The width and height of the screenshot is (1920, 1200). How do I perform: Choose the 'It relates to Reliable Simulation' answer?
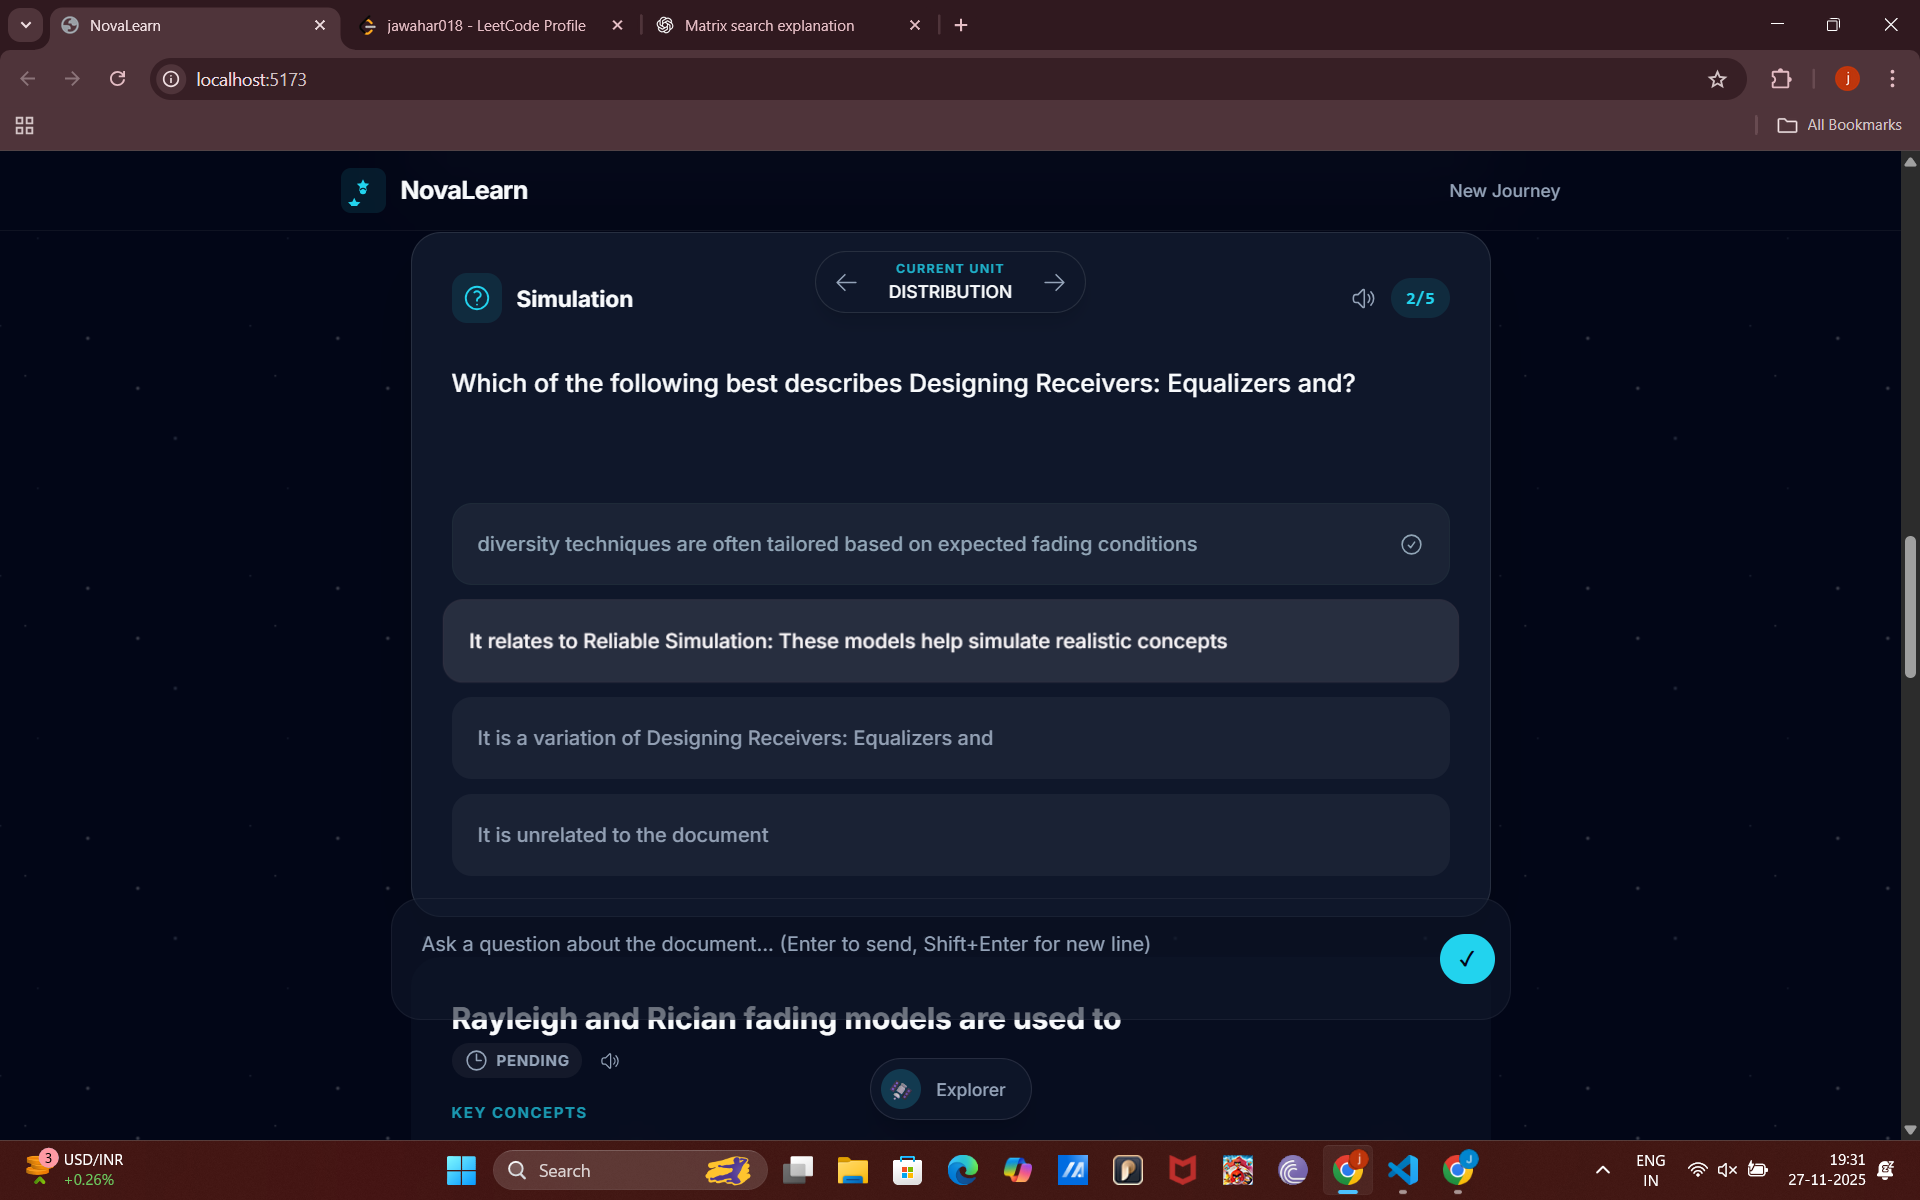(x=950, y=641)
